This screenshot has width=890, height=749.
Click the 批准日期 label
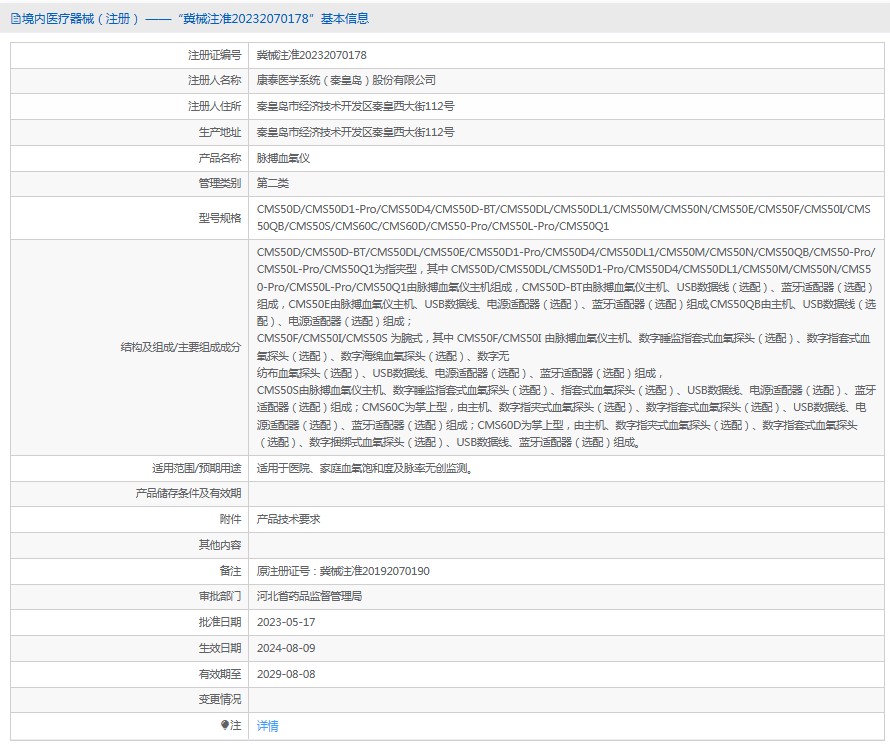pos(220,622)
